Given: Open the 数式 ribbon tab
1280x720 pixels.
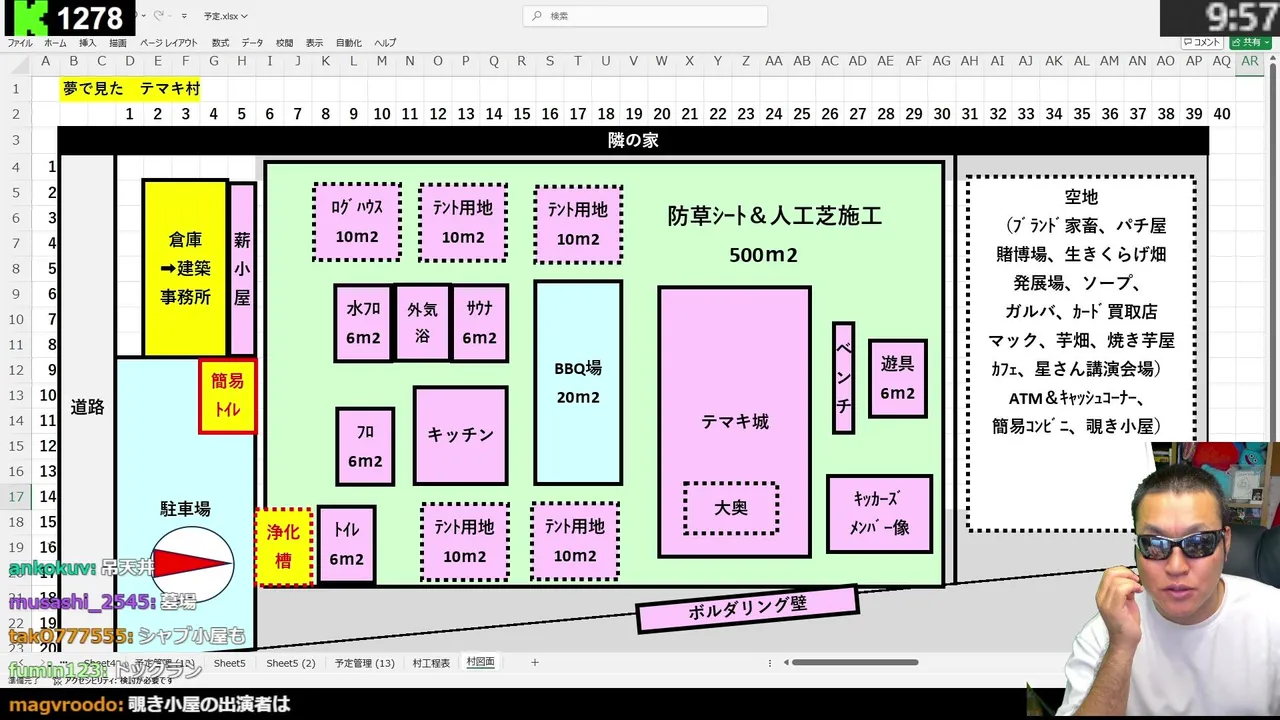Looking at the screenshot, I should coord(220,43).
